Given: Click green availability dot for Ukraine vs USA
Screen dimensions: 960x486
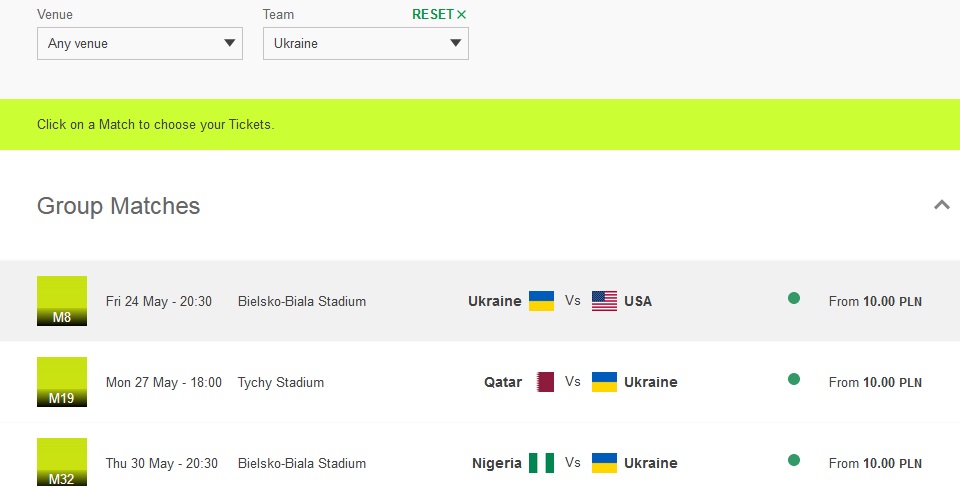Looking at the screenshot, I should point(793,298).
